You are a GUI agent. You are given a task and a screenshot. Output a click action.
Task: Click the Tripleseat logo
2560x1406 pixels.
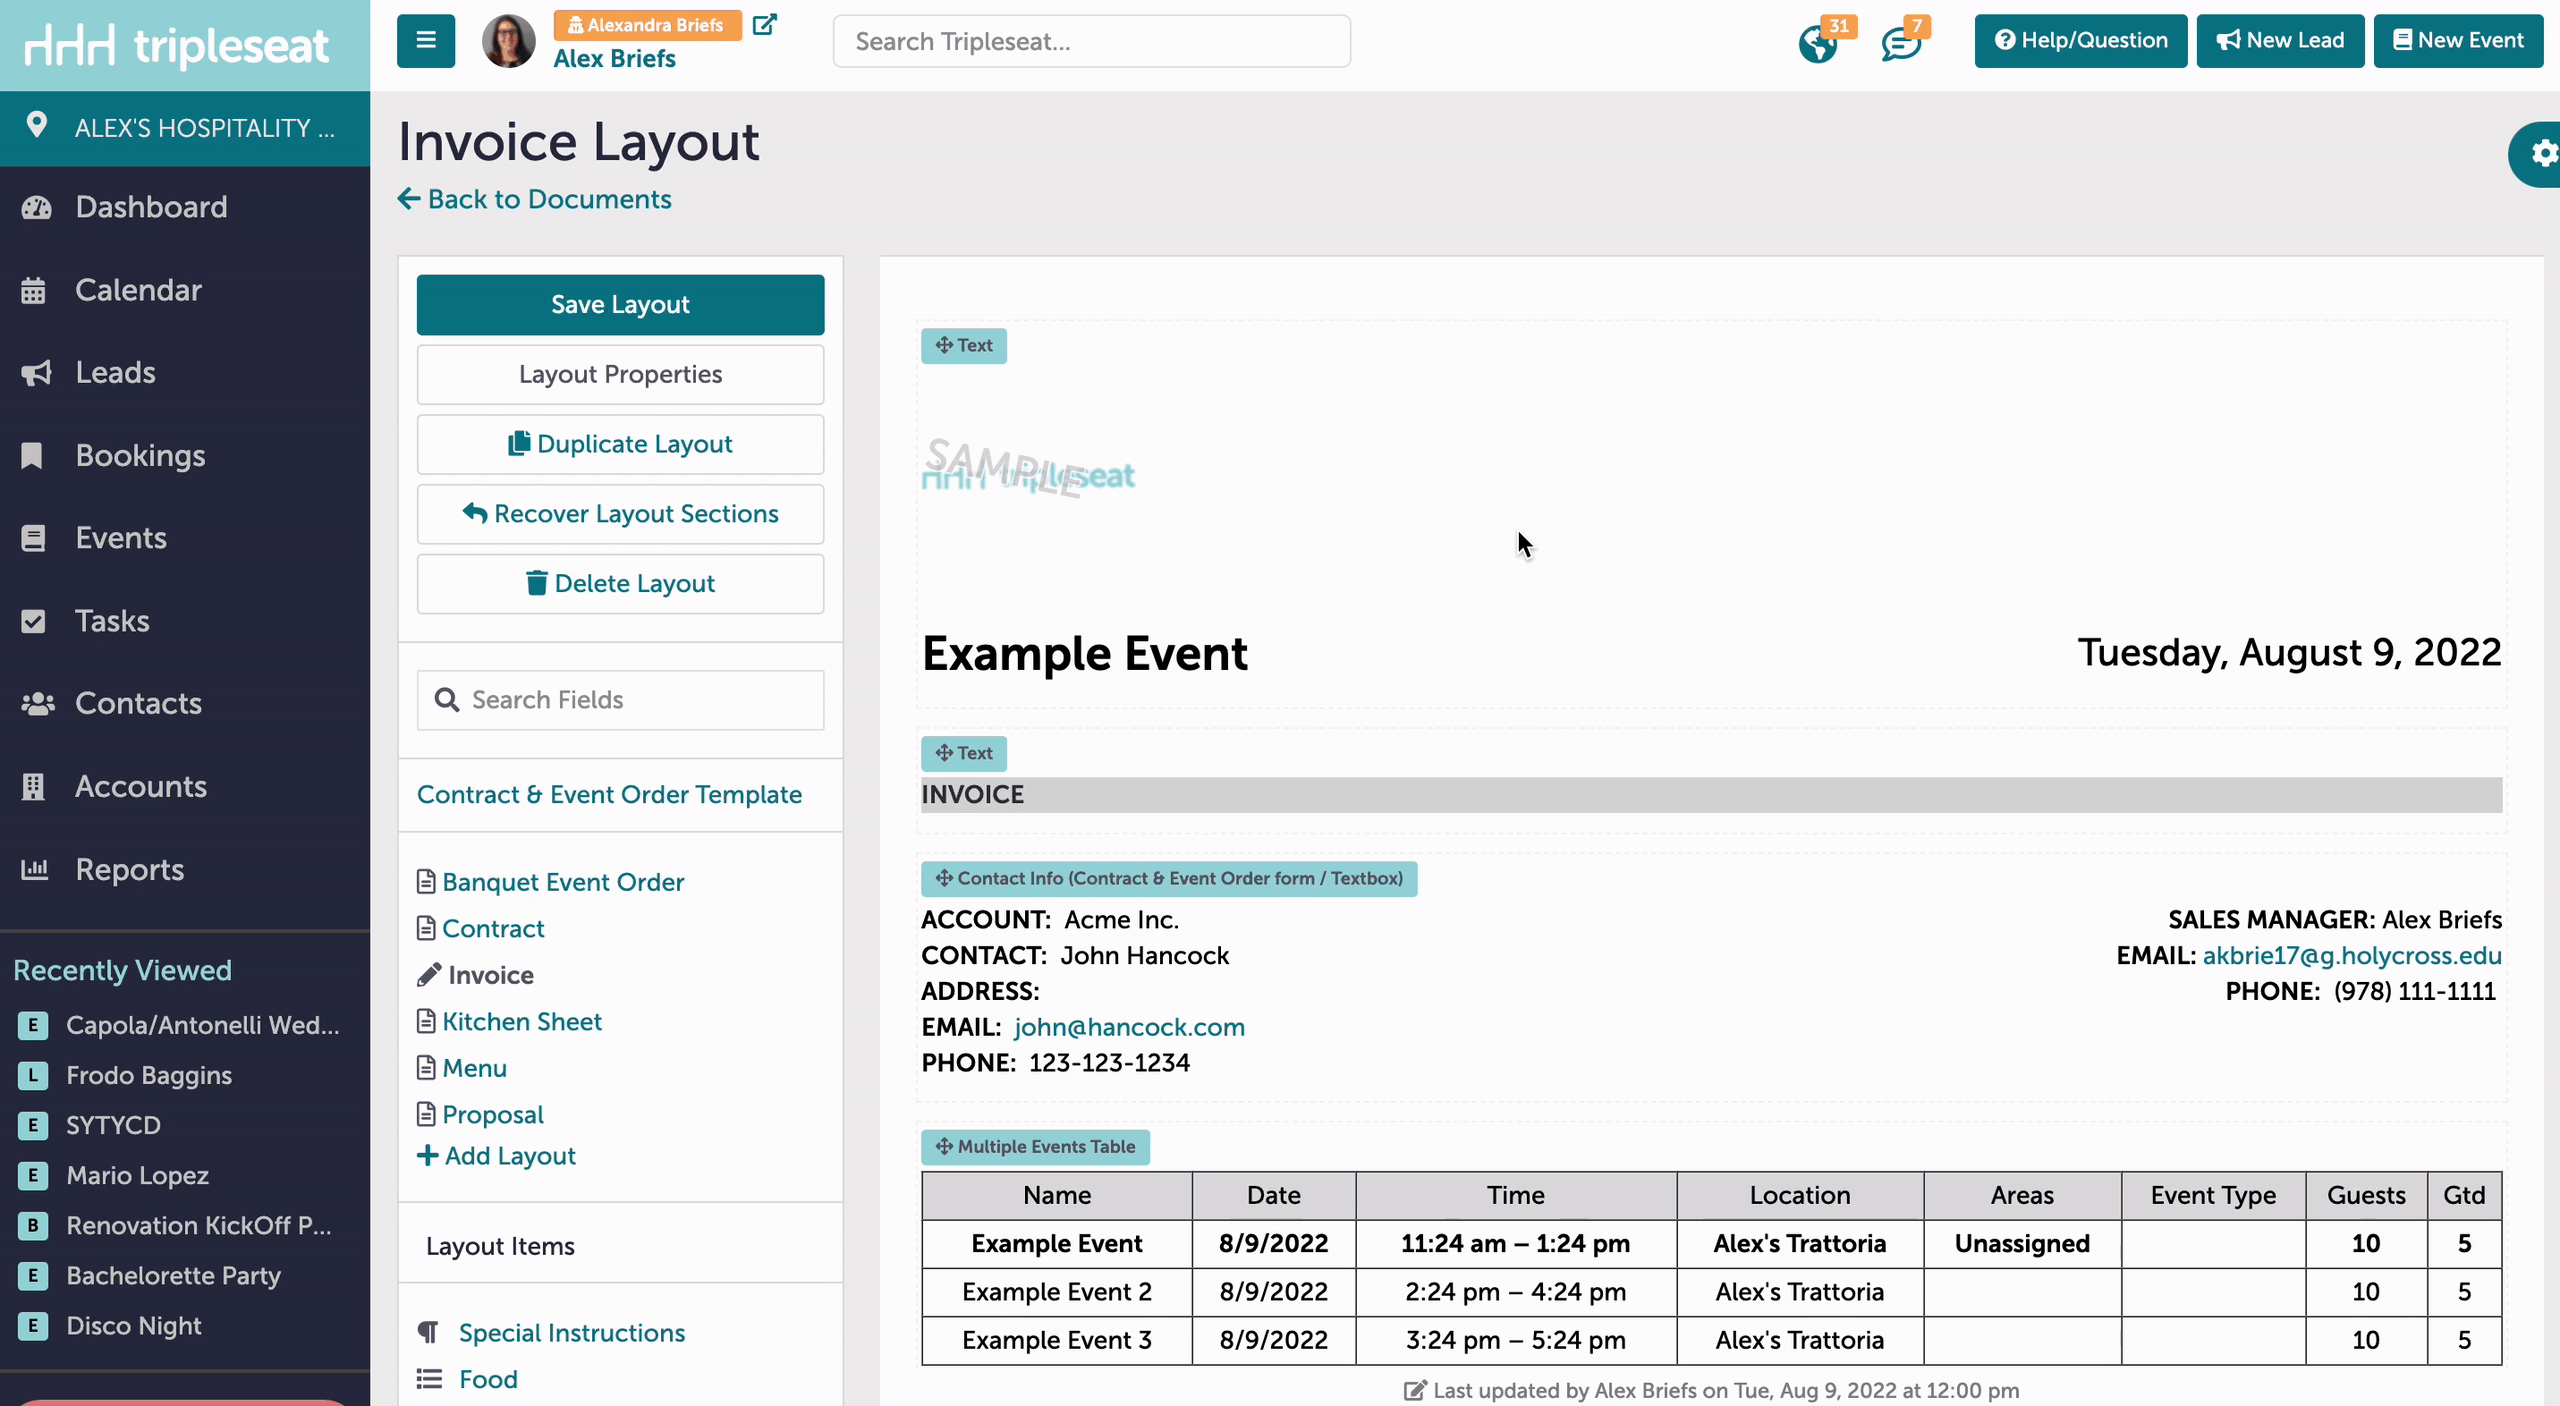pyautogui.click(x=177, y=46)
